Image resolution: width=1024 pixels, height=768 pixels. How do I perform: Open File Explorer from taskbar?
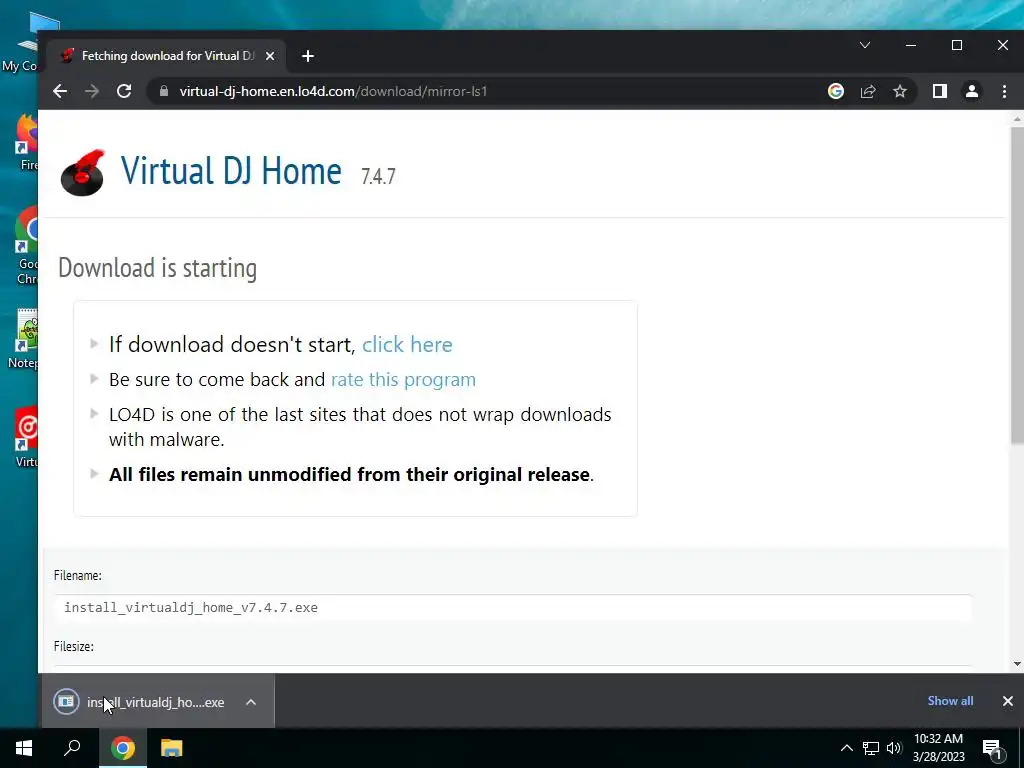tap(172, 748)
